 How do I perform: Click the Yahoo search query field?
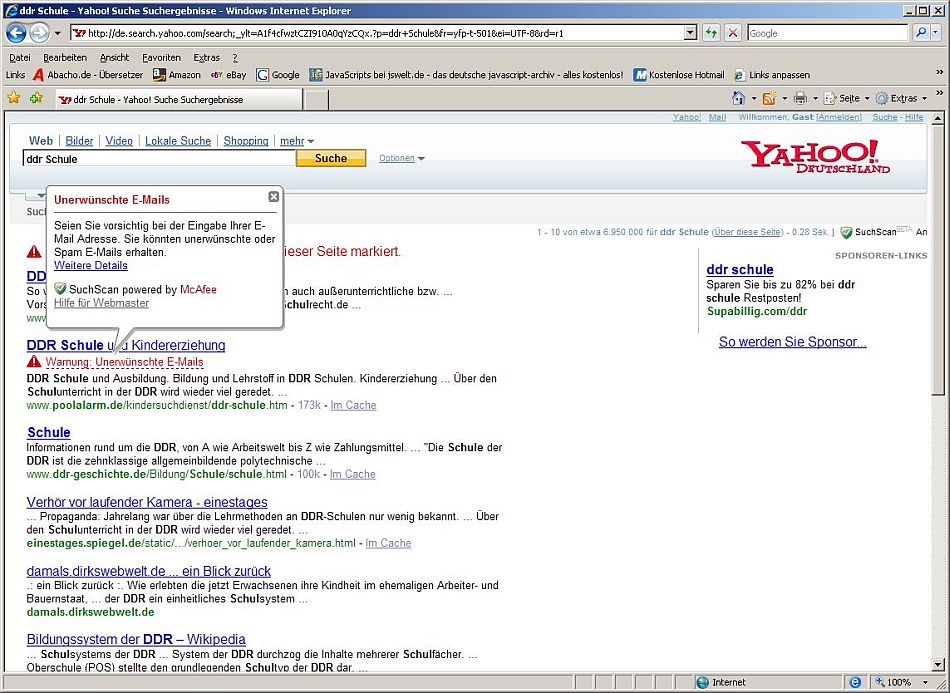(x=159, y=159)
